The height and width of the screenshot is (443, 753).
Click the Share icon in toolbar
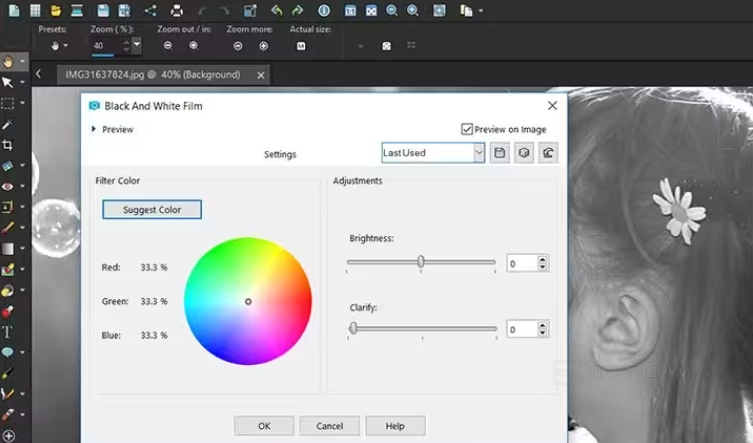(150, 11)
